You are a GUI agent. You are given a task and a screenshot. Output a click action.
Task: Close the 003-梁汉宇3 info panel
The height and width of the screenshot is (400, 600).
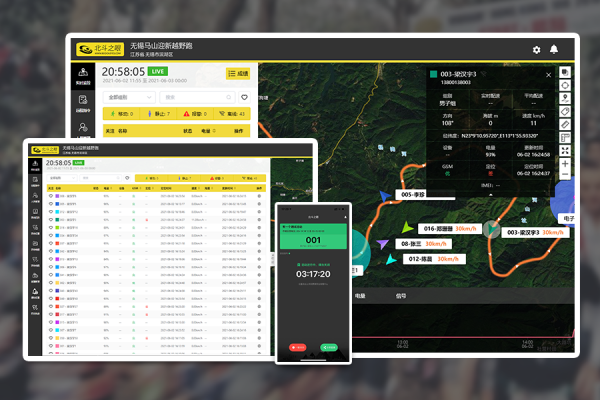(549, 73)
